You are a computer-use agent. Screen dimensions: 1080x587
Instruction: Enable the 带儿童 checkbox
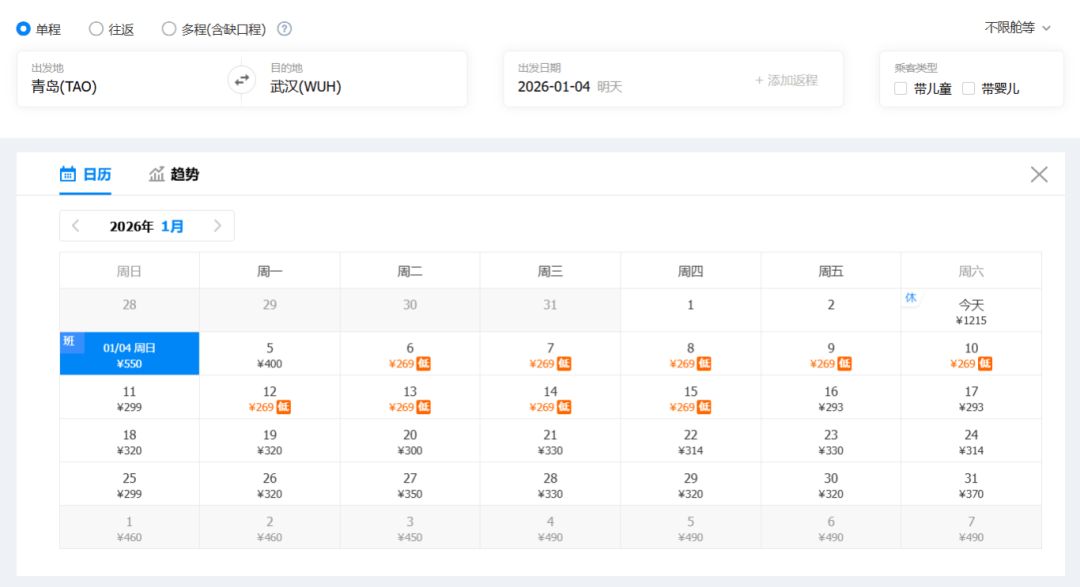901,88
